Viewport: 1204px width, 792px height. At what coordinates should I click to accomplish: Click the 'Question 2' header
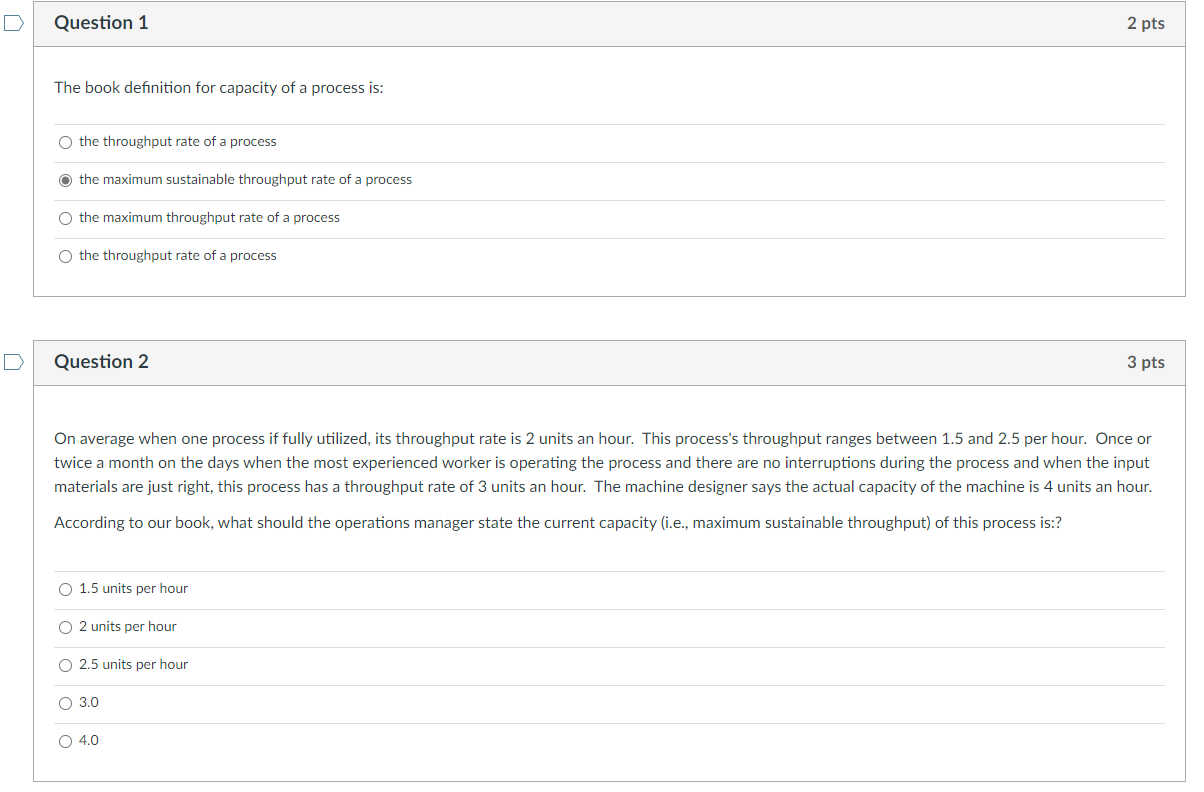click(x=101, y=361)
